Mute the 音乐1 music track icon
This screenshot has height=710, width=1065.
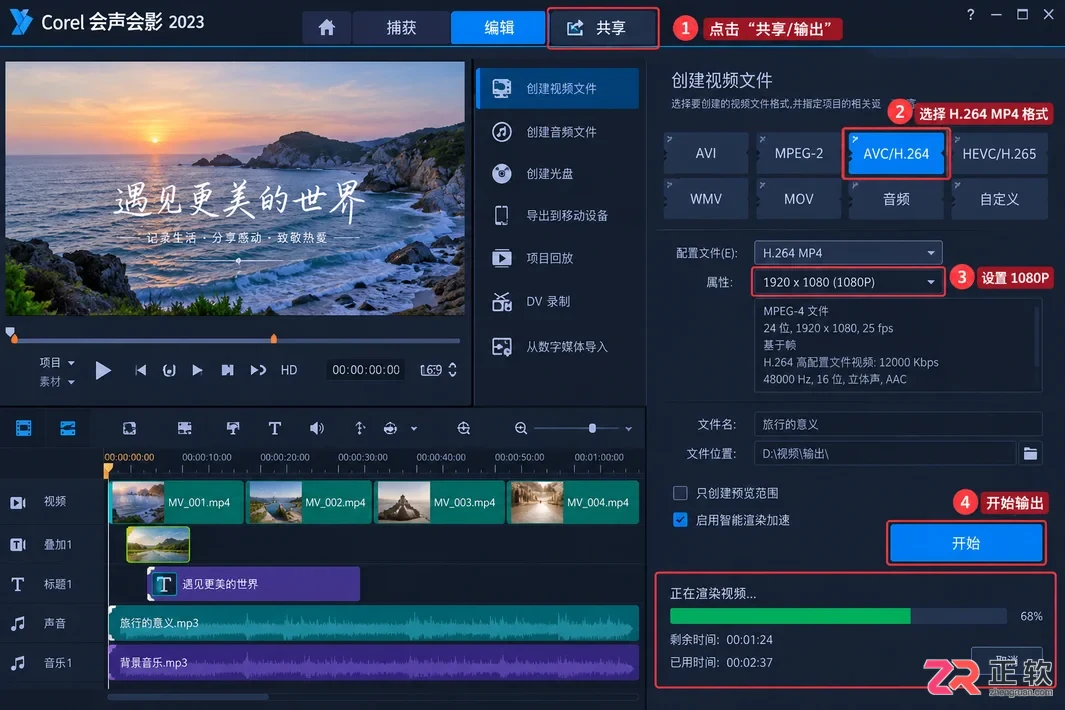click(18, 662)
